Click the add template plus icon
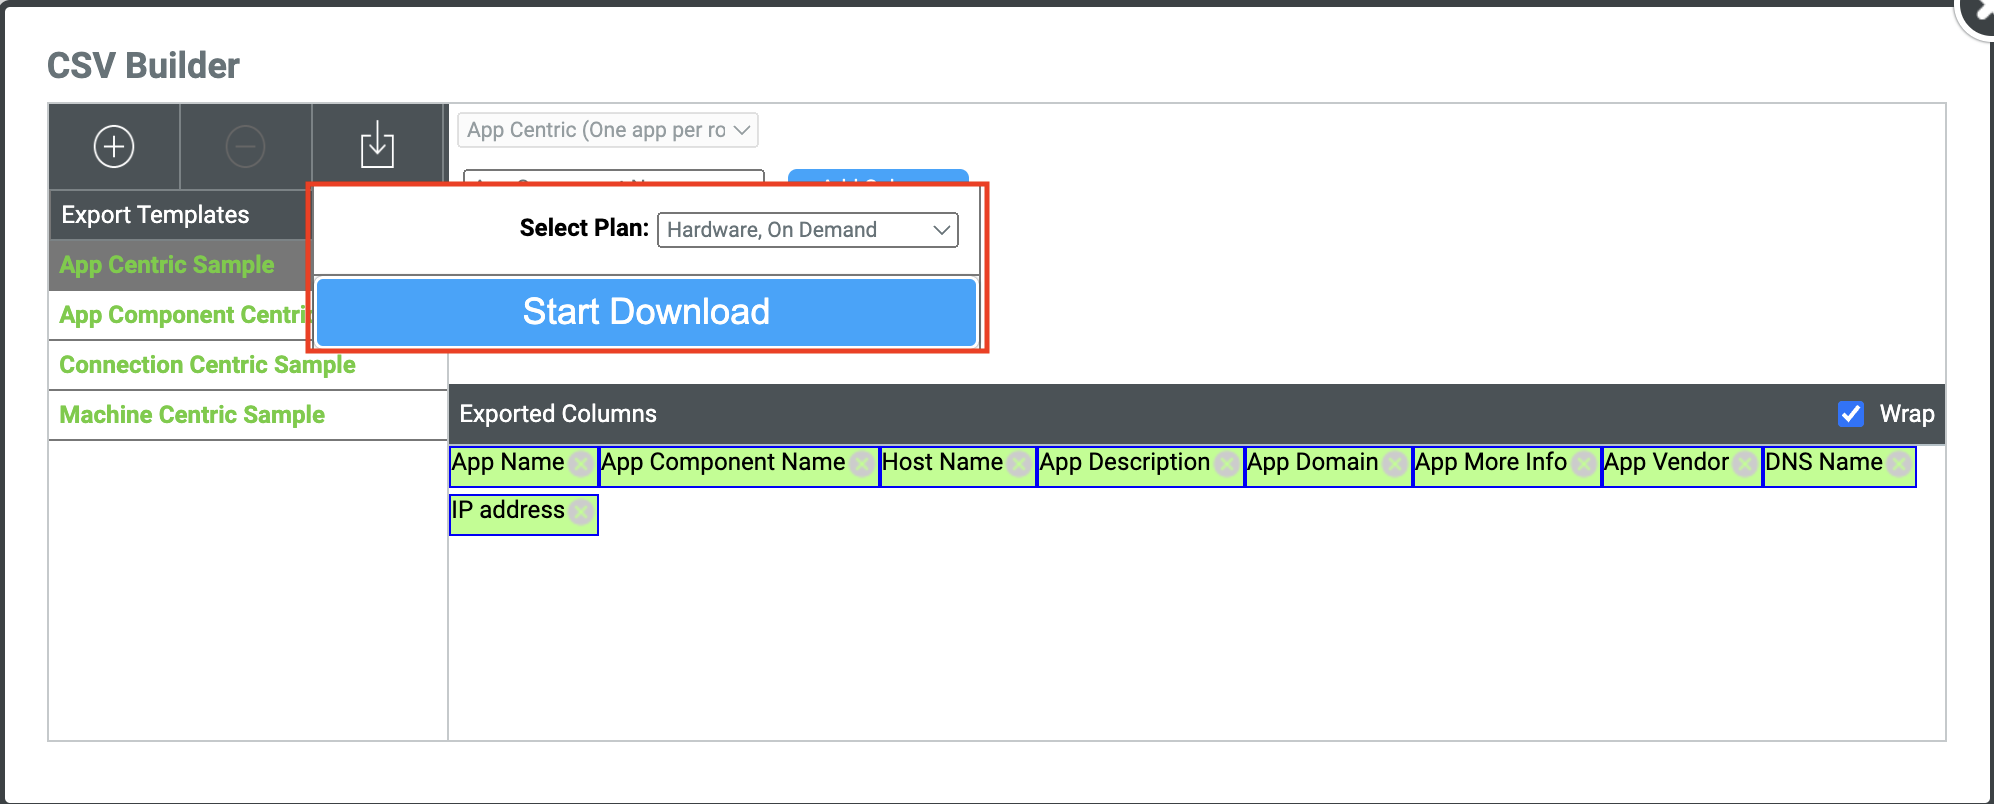Viewport: 1994px width, 804px height. coord(114,147)
